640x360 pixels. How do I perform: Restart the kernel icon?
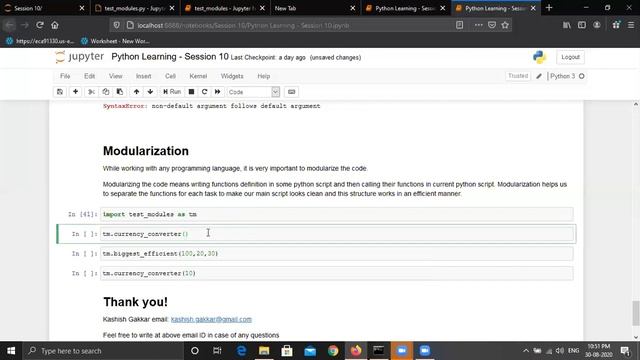coord(204,92)
